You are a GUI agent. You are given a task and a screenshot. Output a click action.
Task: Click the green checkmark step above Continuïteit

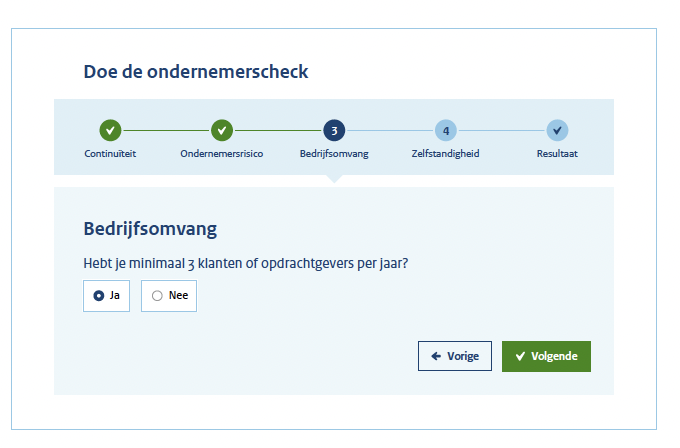(110, 130)
